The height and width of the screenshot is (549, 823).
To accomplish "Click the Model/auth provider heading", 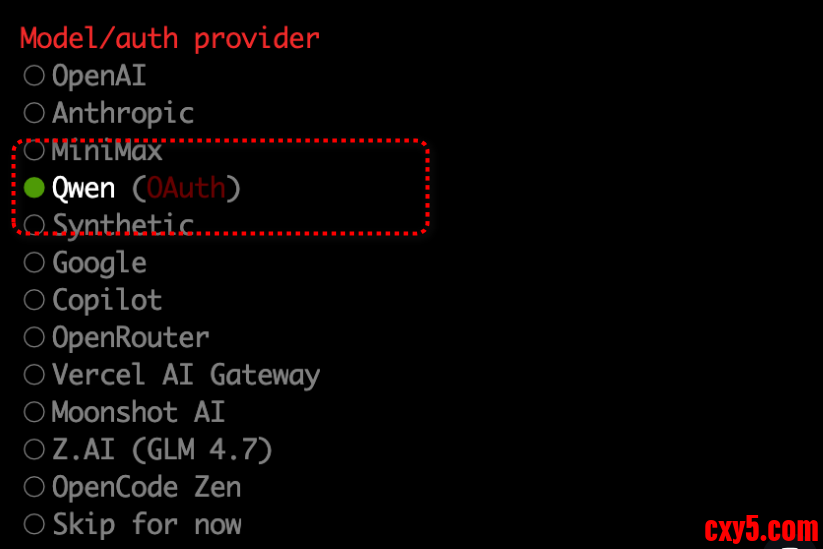I will coord(170,38).
